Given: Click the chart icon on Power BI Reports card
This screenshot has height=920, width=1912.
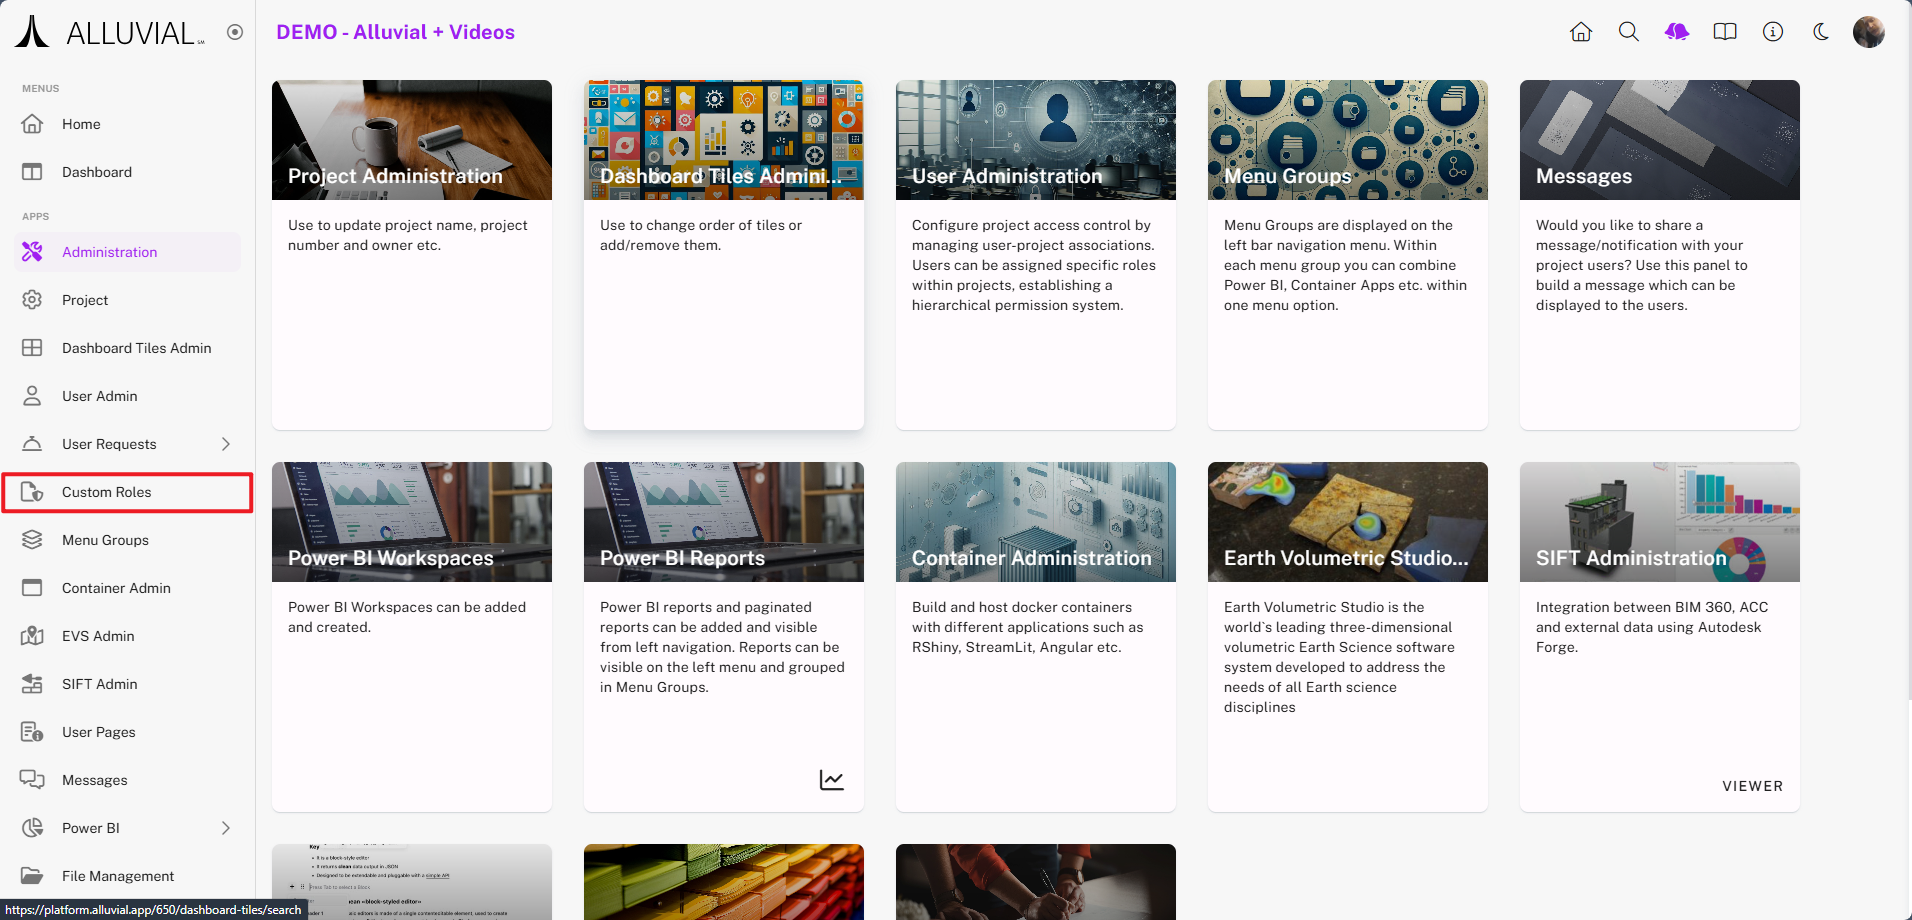Looking at the screenshot, I should point(832,780).
